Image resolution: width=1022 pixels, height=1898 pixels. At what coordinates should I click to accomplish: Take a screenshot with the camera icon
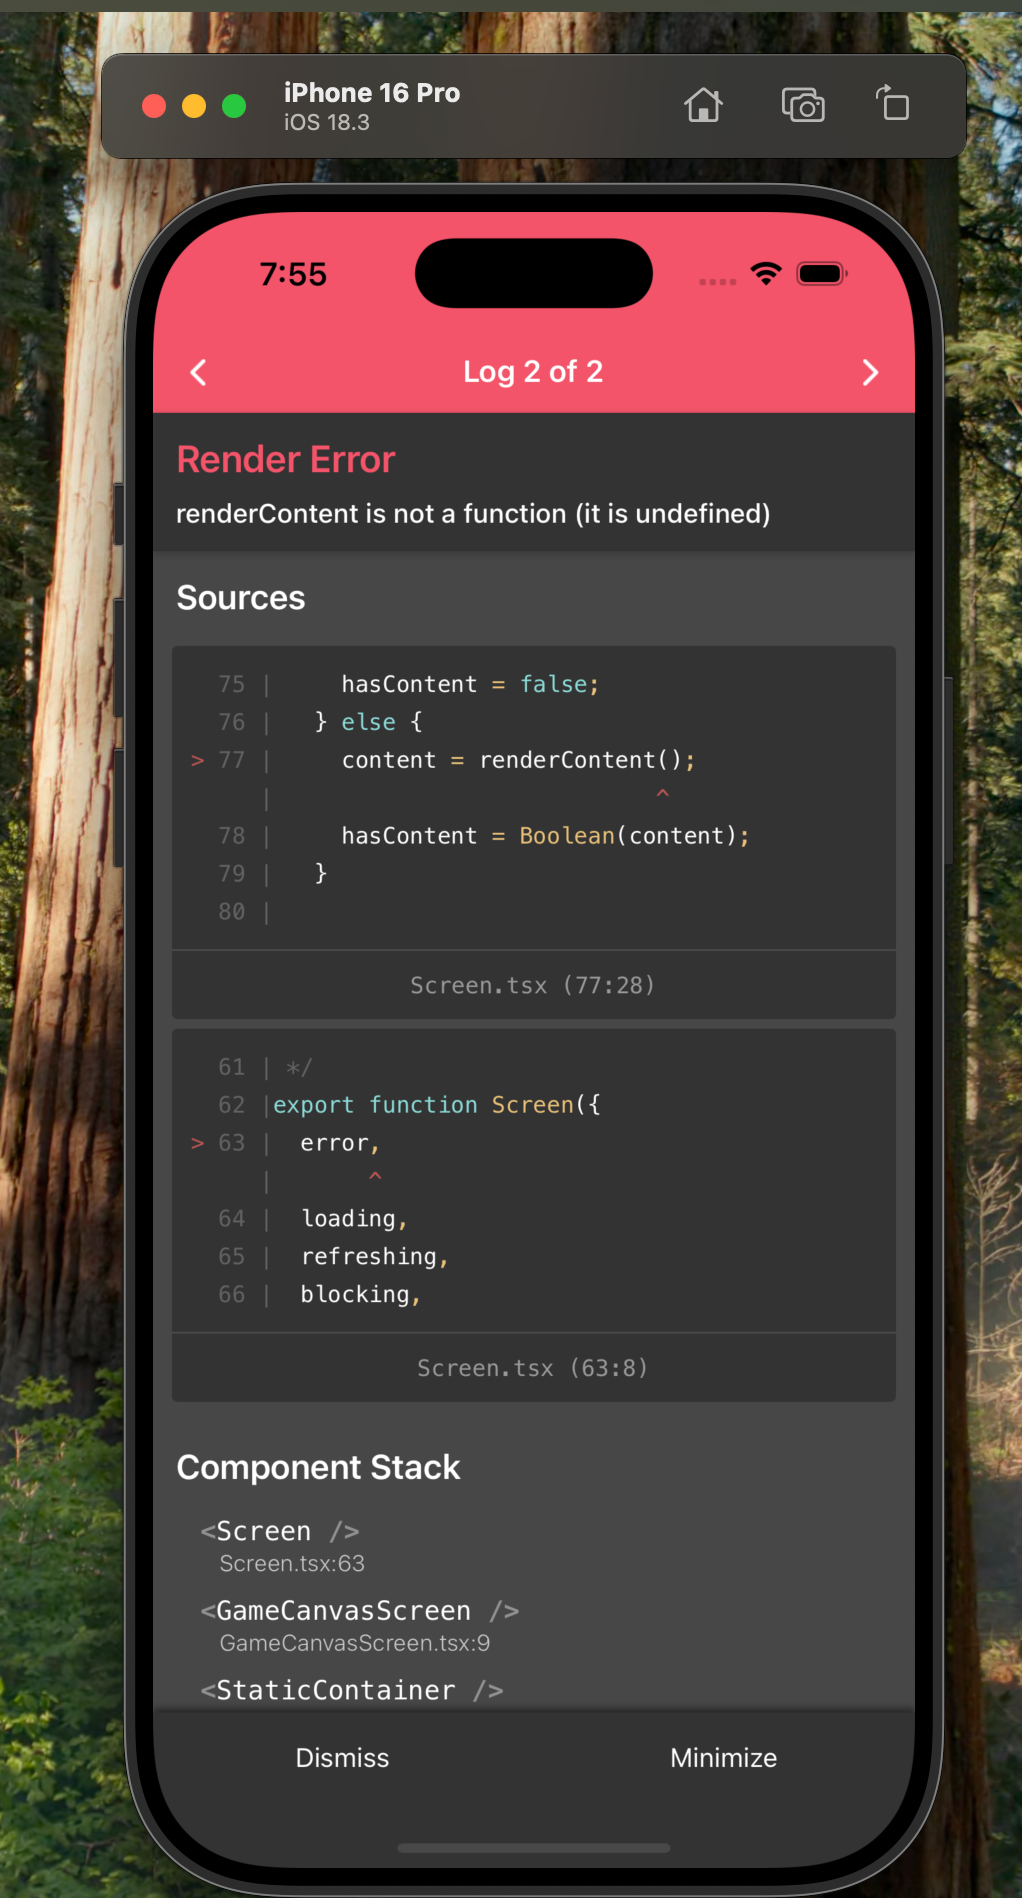[x=802, y=105]
